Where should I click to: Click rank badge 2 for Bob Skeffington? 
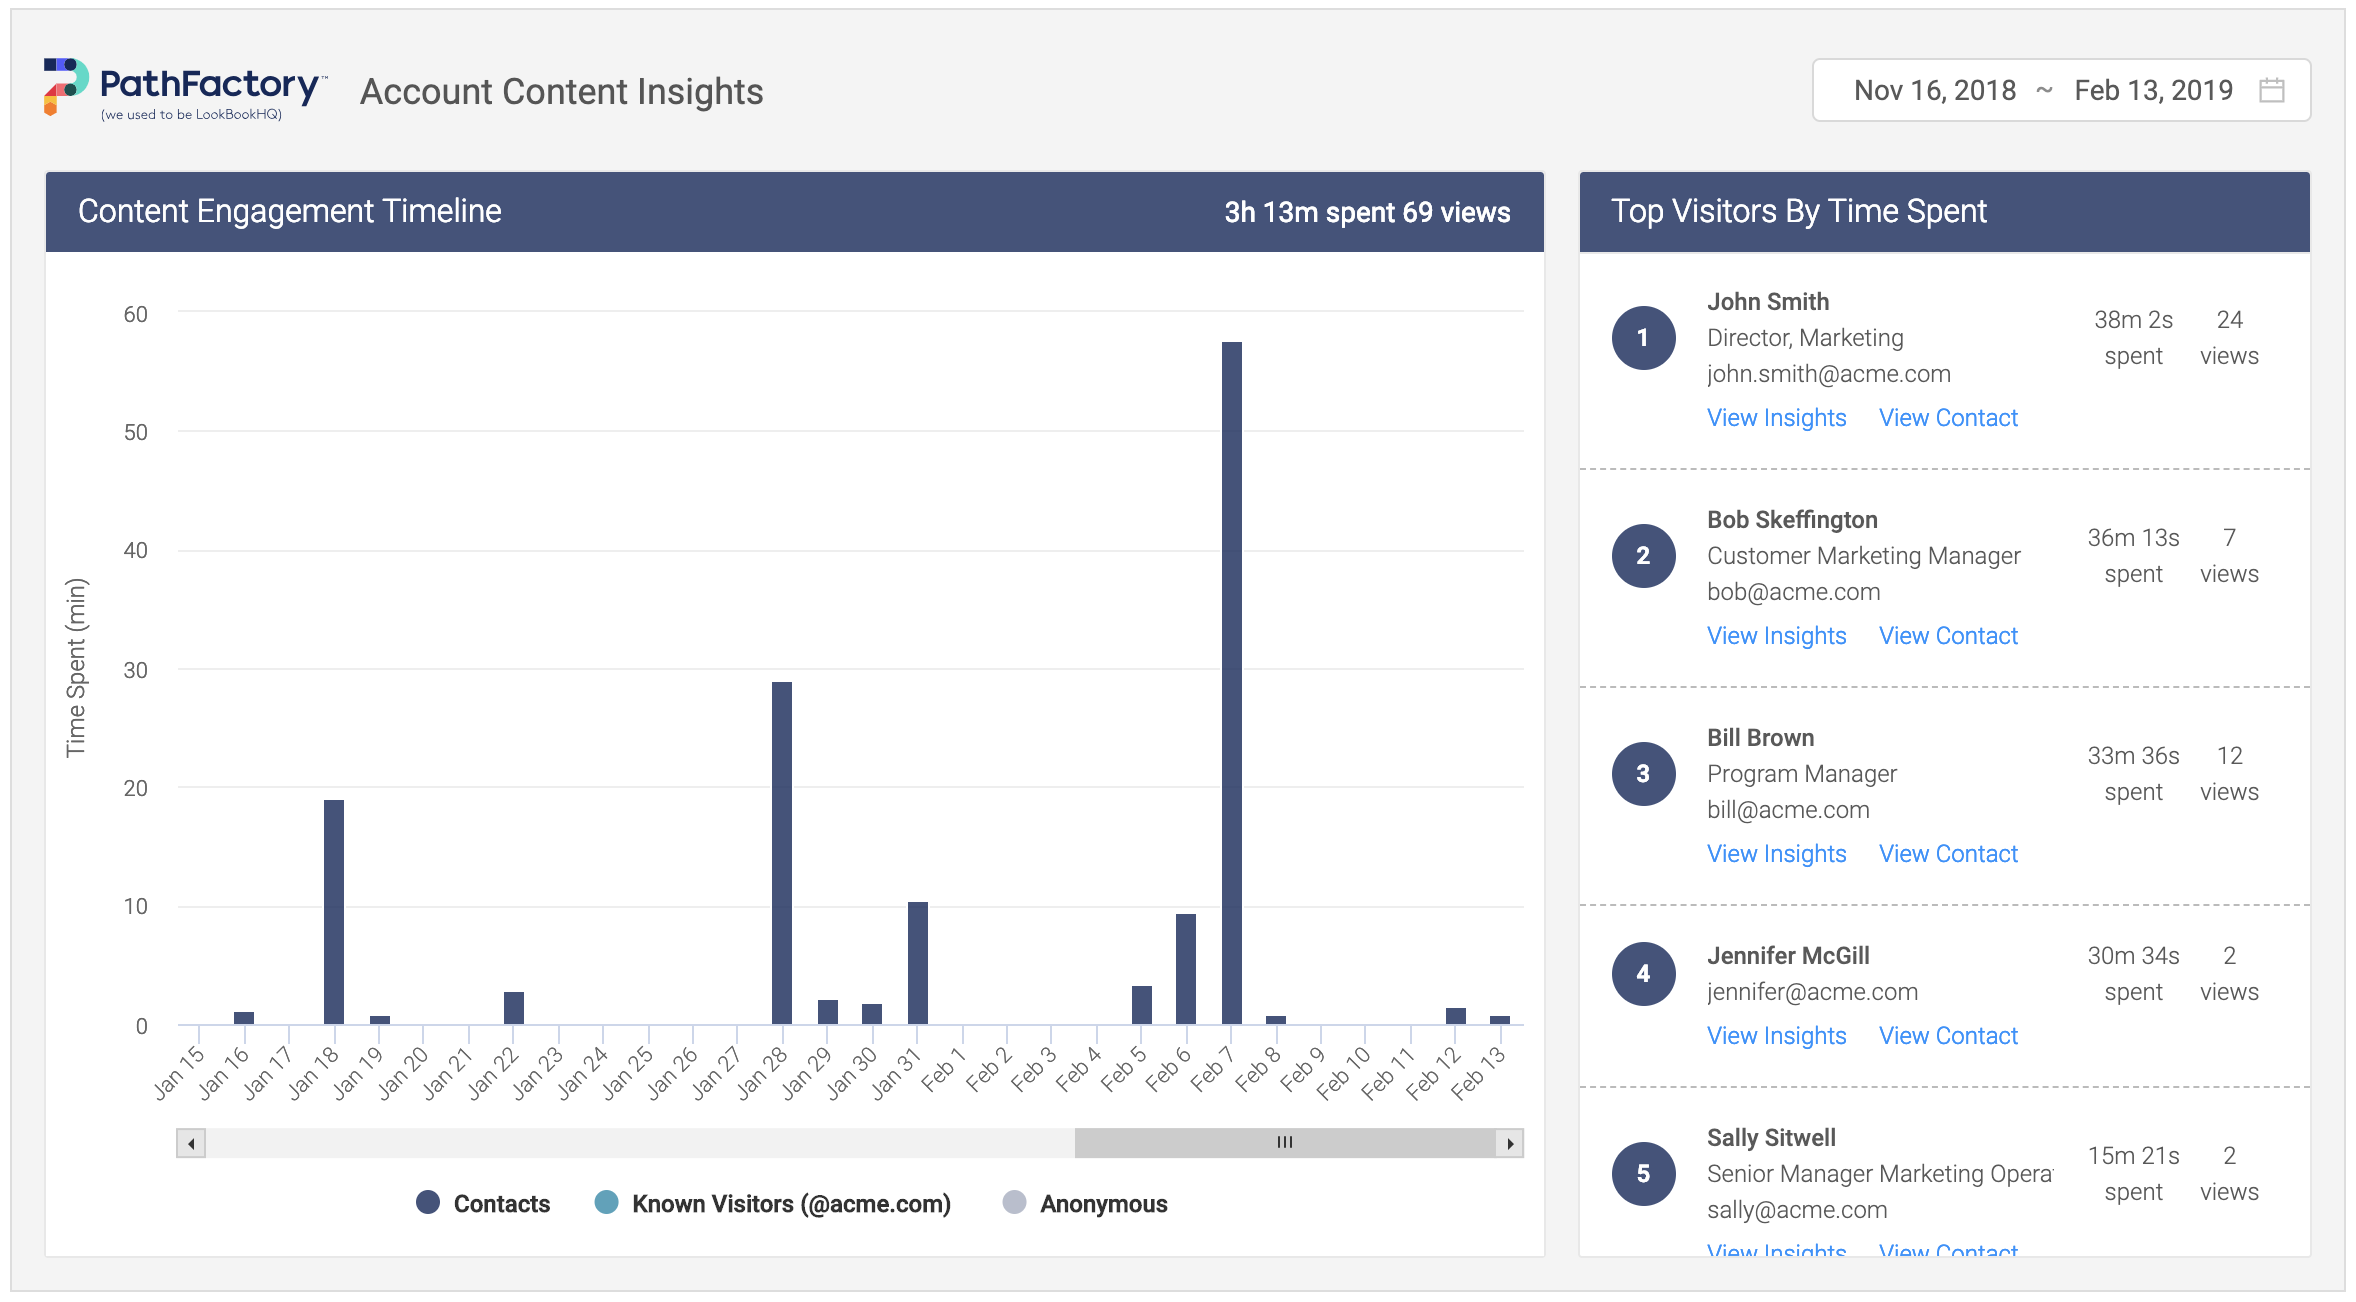tap(1643, 556)
